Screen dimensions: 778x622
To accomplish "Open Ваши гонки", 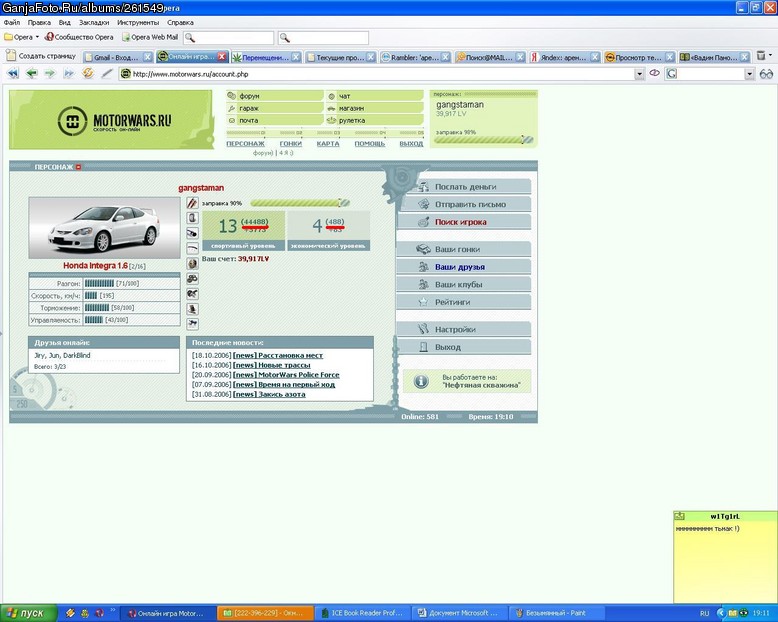I will pyautogui.click(x=464, y=249).
